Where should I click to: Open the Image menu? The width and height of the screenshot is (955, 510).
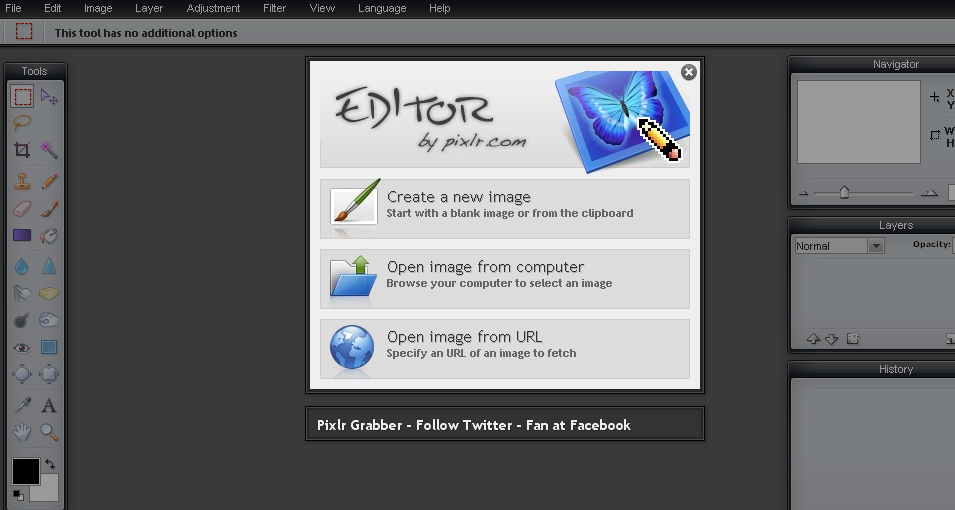[98, 9]
